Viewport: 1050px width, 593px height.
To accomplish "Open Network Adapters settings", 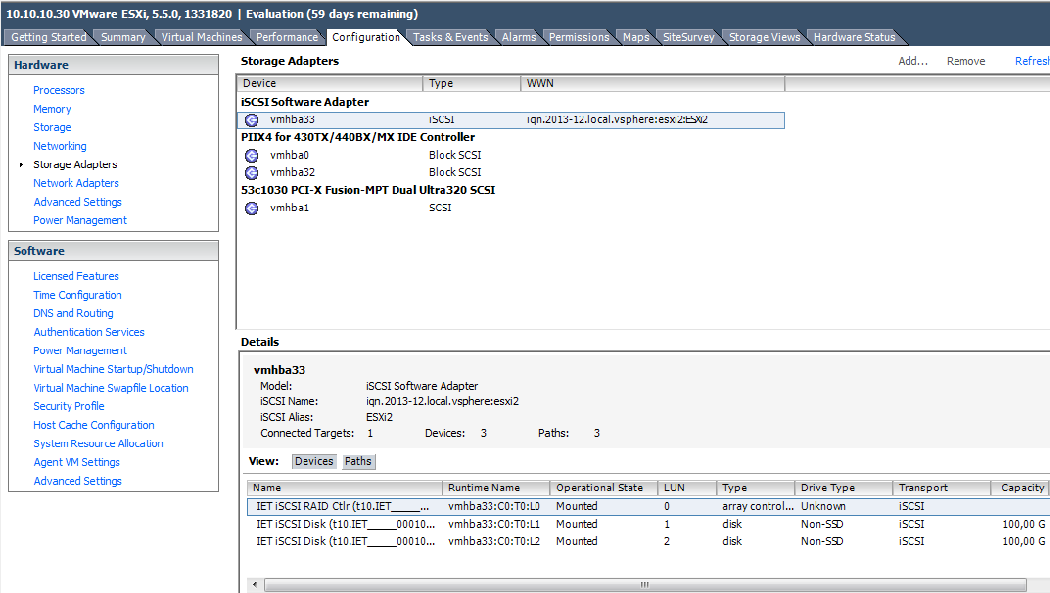I will click(76, 183).
